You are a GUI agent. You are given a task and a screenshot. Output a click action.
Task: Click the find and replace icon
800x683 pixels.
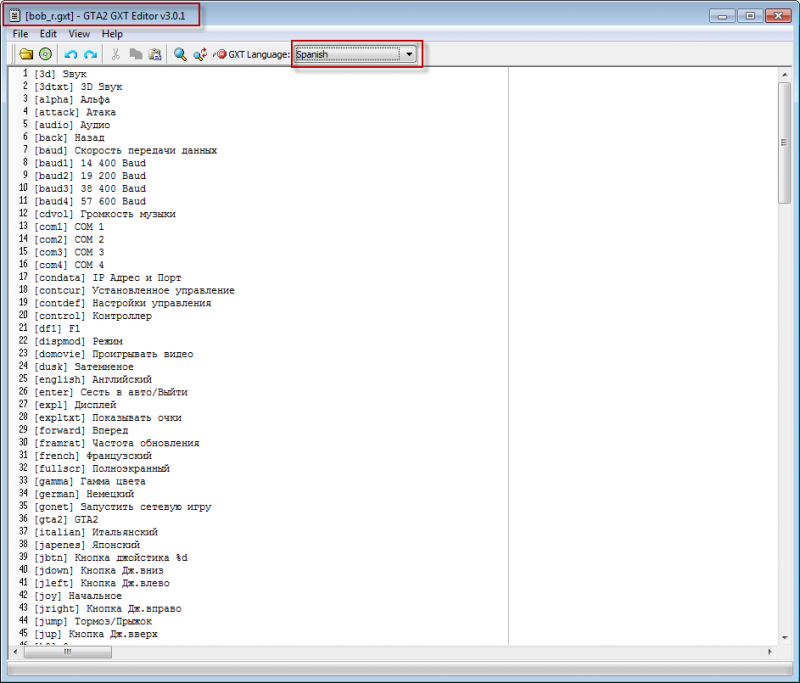point(199,54)
